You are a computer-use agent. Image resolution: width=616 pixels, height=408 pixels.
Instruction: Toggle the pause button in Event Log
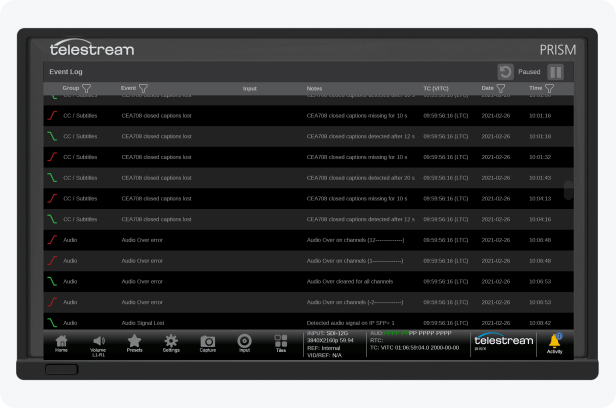(556, 72)
